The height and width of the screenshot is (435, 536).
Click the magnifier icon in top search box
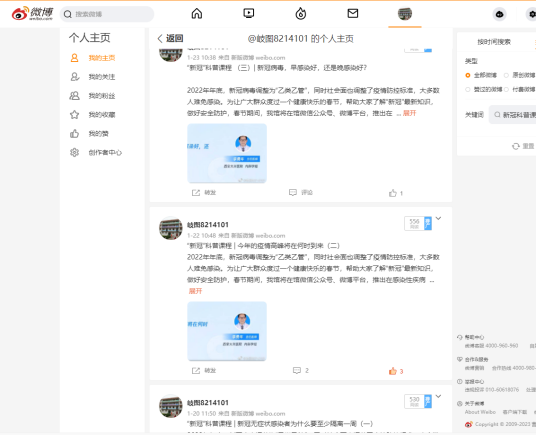68,14
